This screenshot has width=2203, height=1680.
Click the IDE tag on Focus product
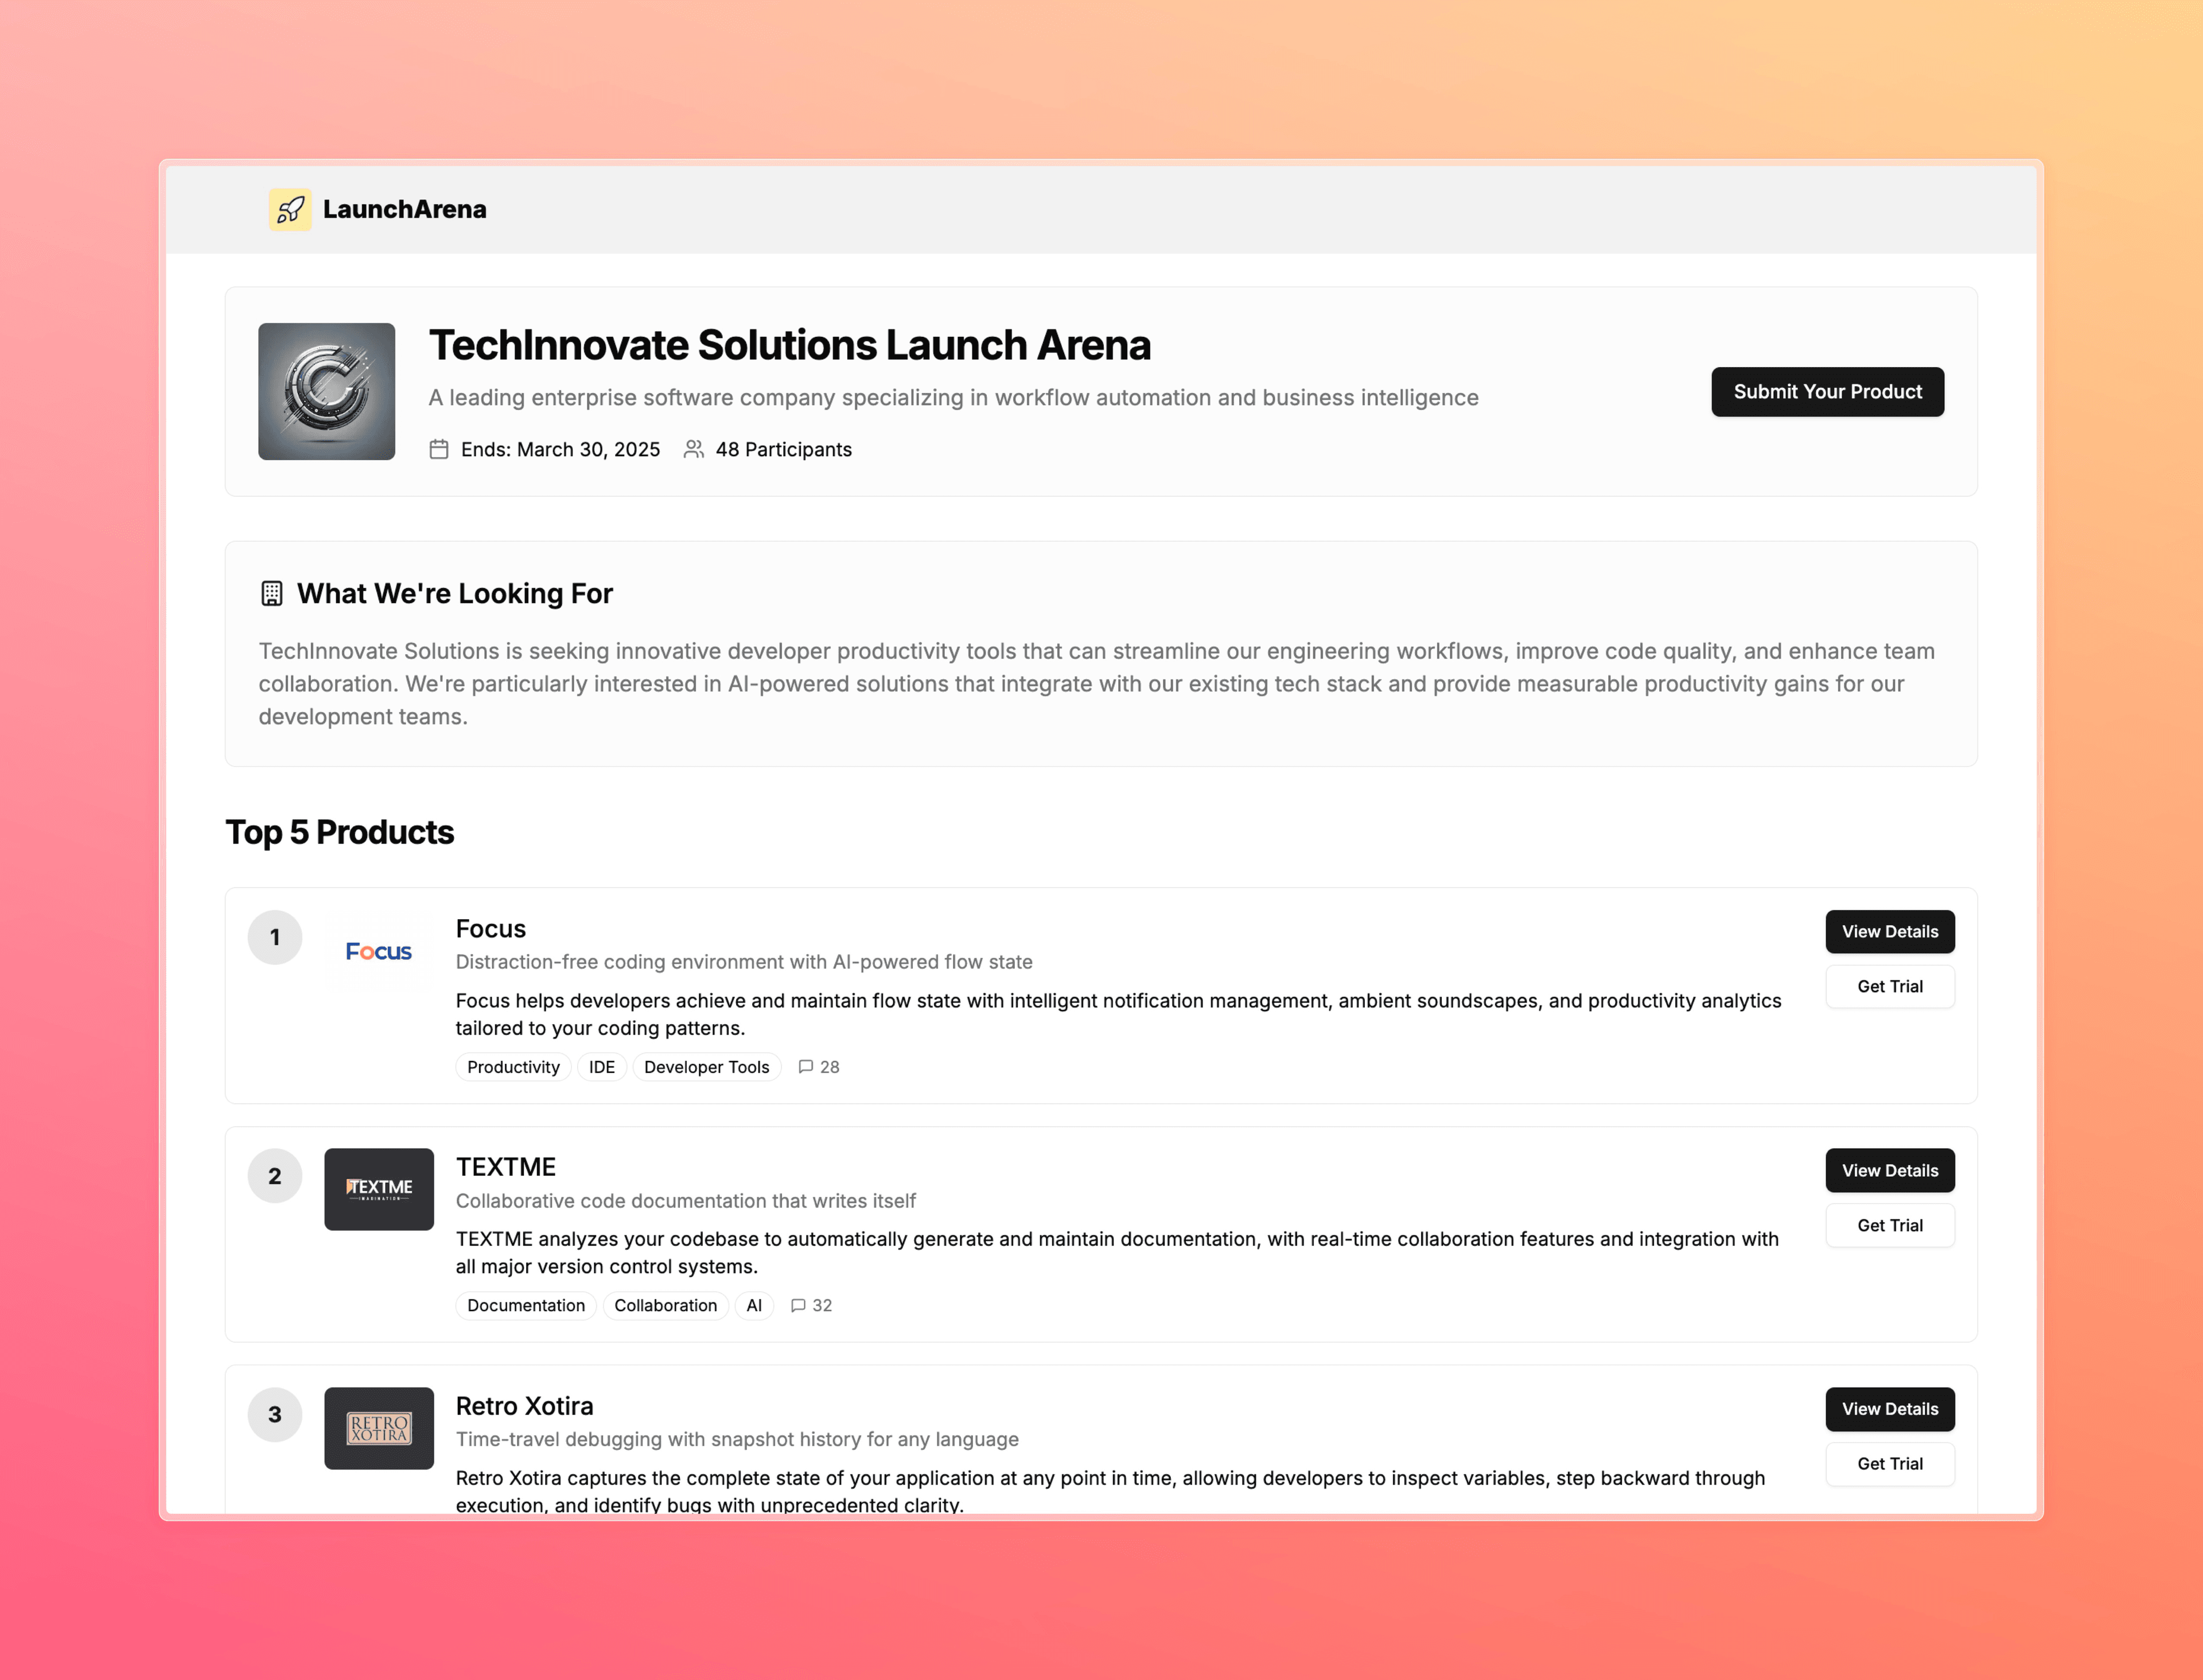pos(601,1066)
